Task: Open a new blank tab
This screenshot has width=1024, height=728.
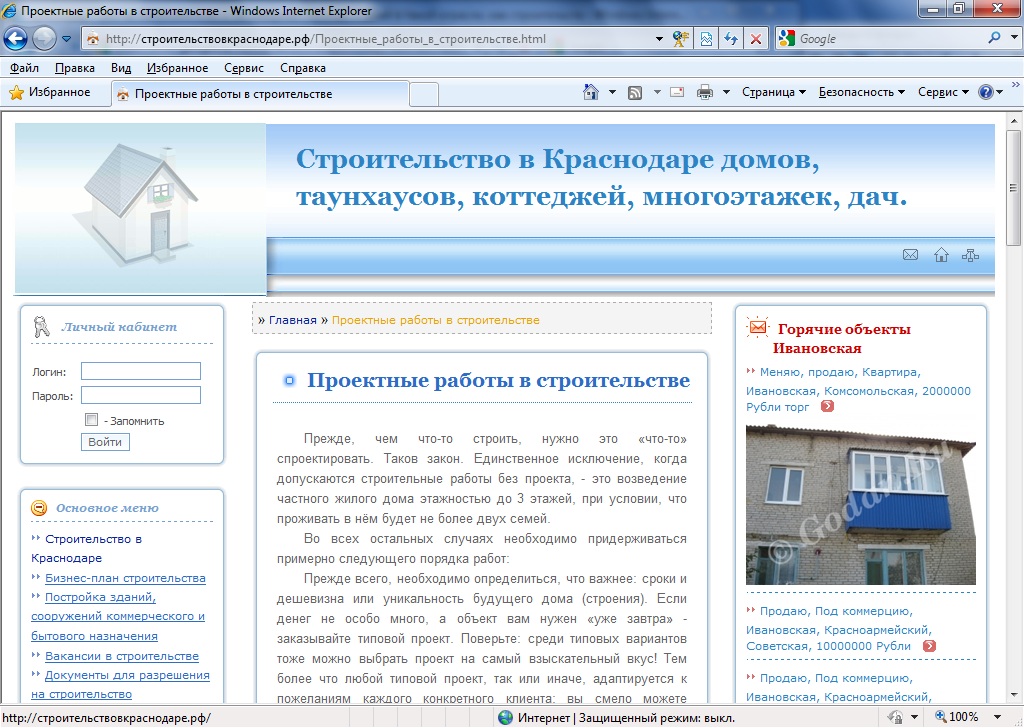Action: [x=424, y=95]
